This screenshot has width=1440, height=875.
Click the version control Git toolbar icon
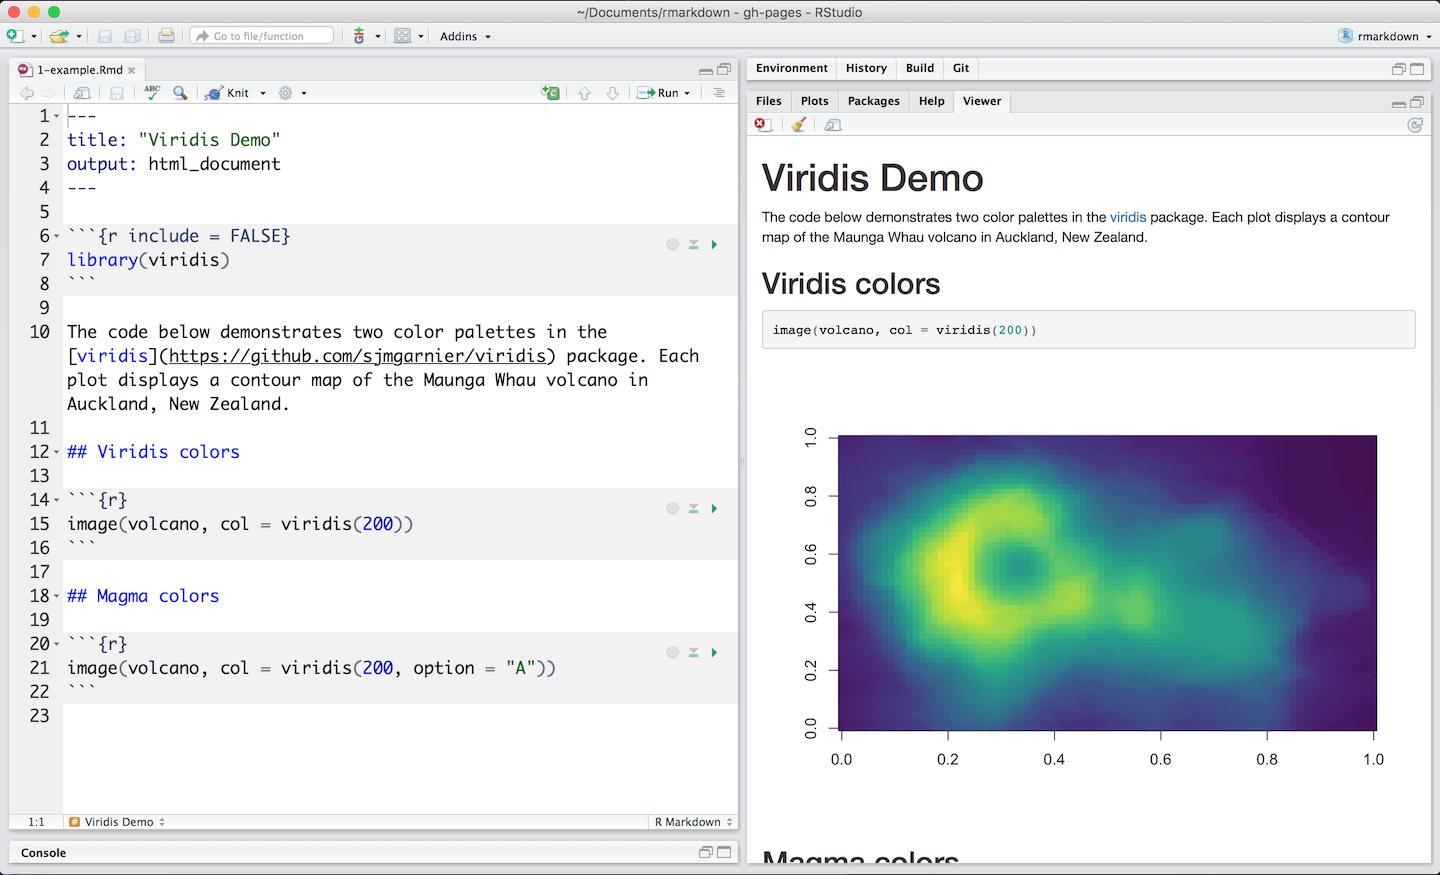coord(359,36)
